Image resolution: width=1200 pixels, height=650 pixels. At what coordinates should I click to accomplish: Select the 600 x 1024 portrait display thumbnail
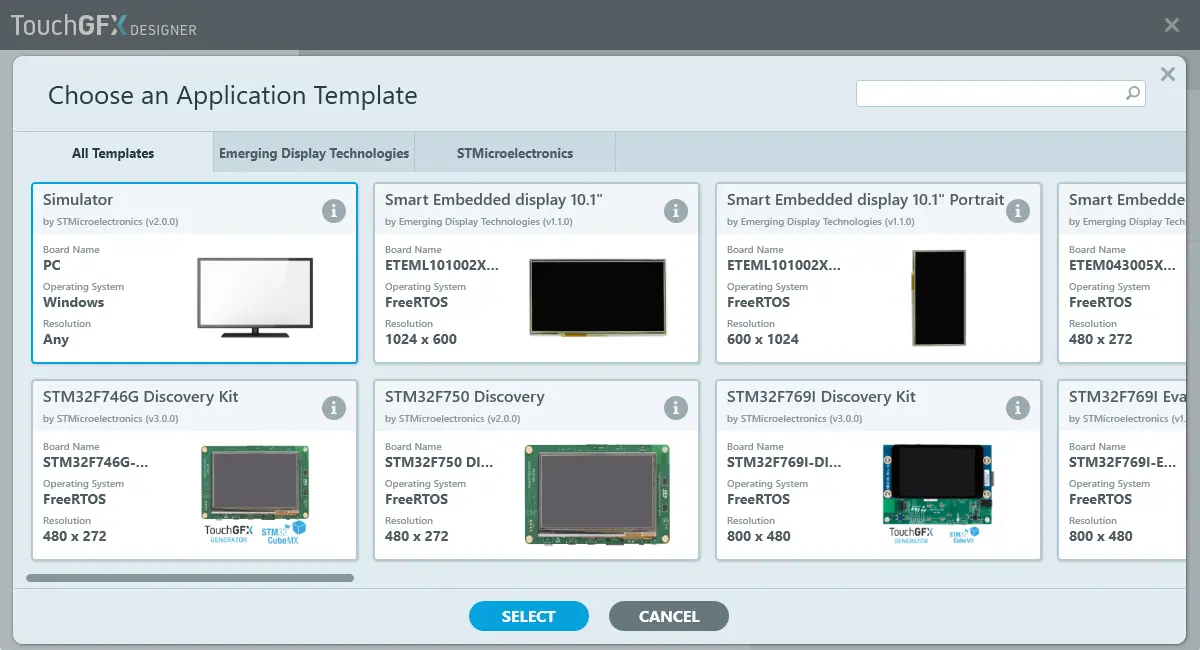point(939,297)
